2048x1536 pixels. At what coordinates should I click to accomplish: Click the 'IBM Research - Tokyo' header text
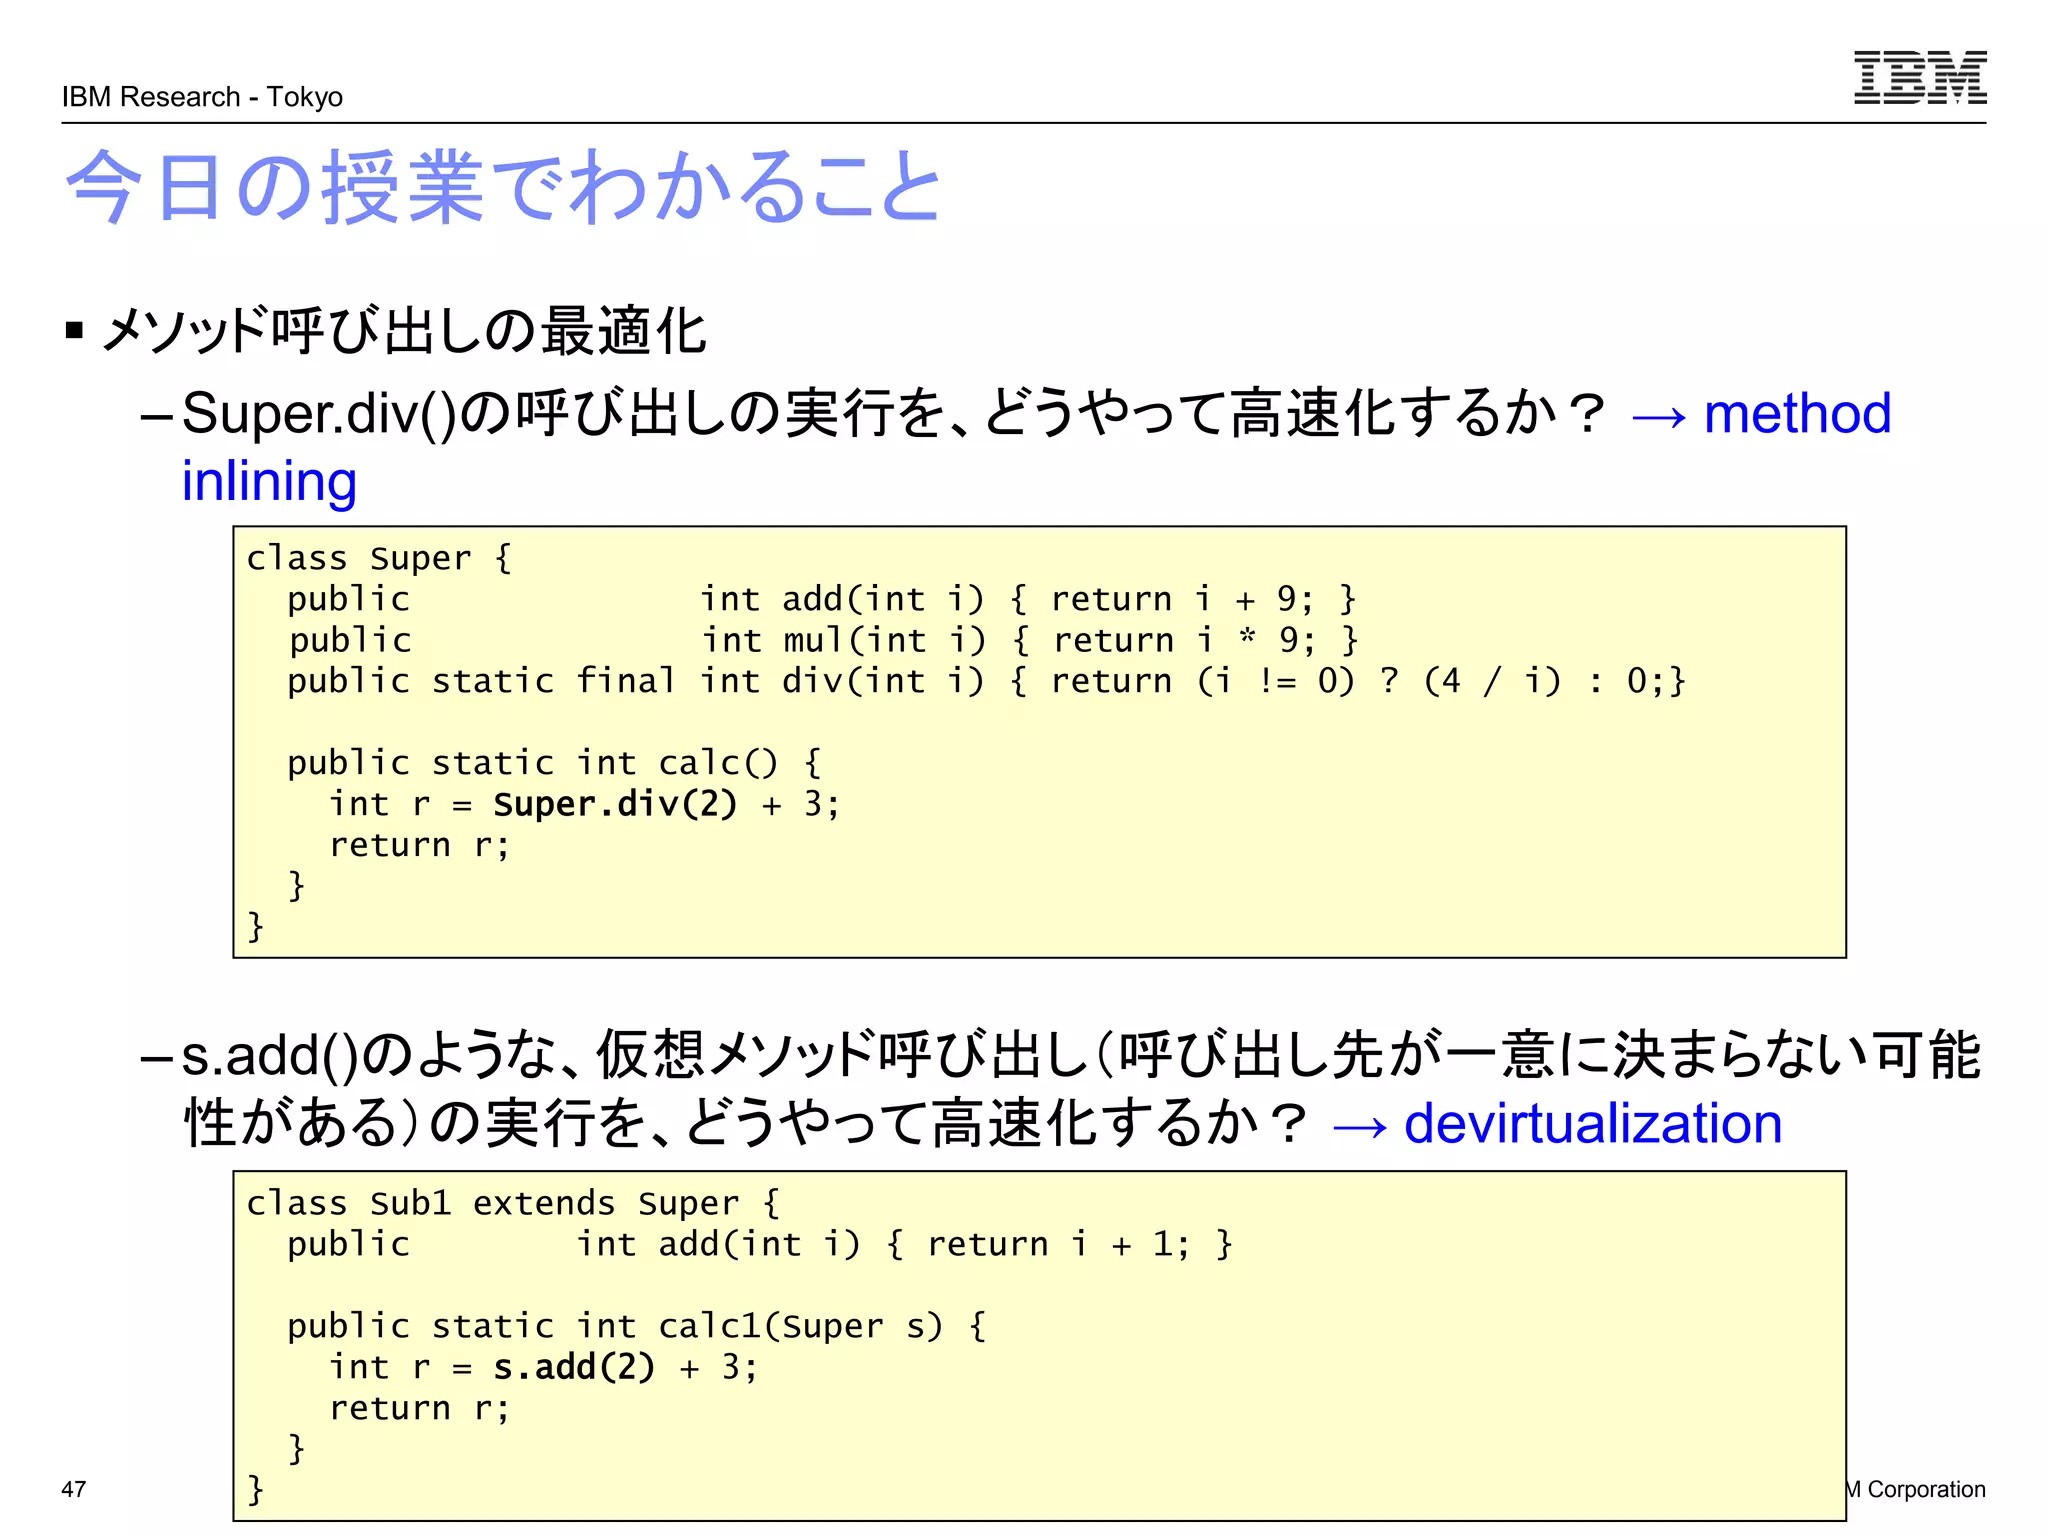[202, 97]
